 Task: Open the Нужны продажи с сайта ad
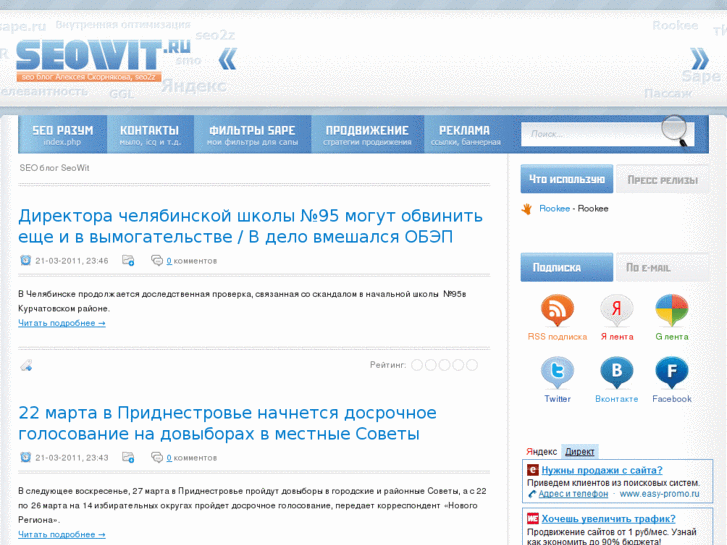click(x=602, y=470)
